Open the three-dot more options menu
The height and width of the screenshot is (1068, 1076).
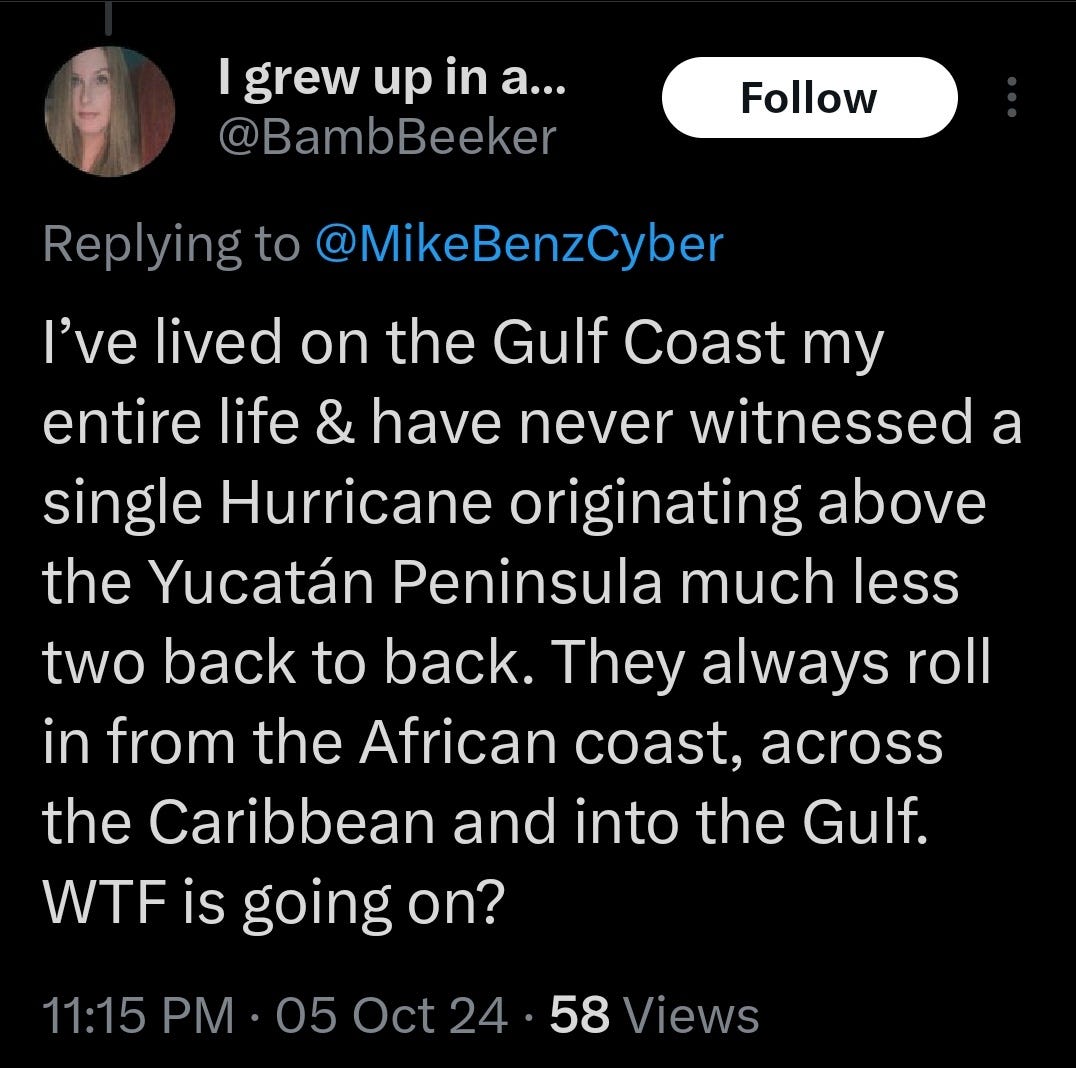click(x=1011, y=97)
